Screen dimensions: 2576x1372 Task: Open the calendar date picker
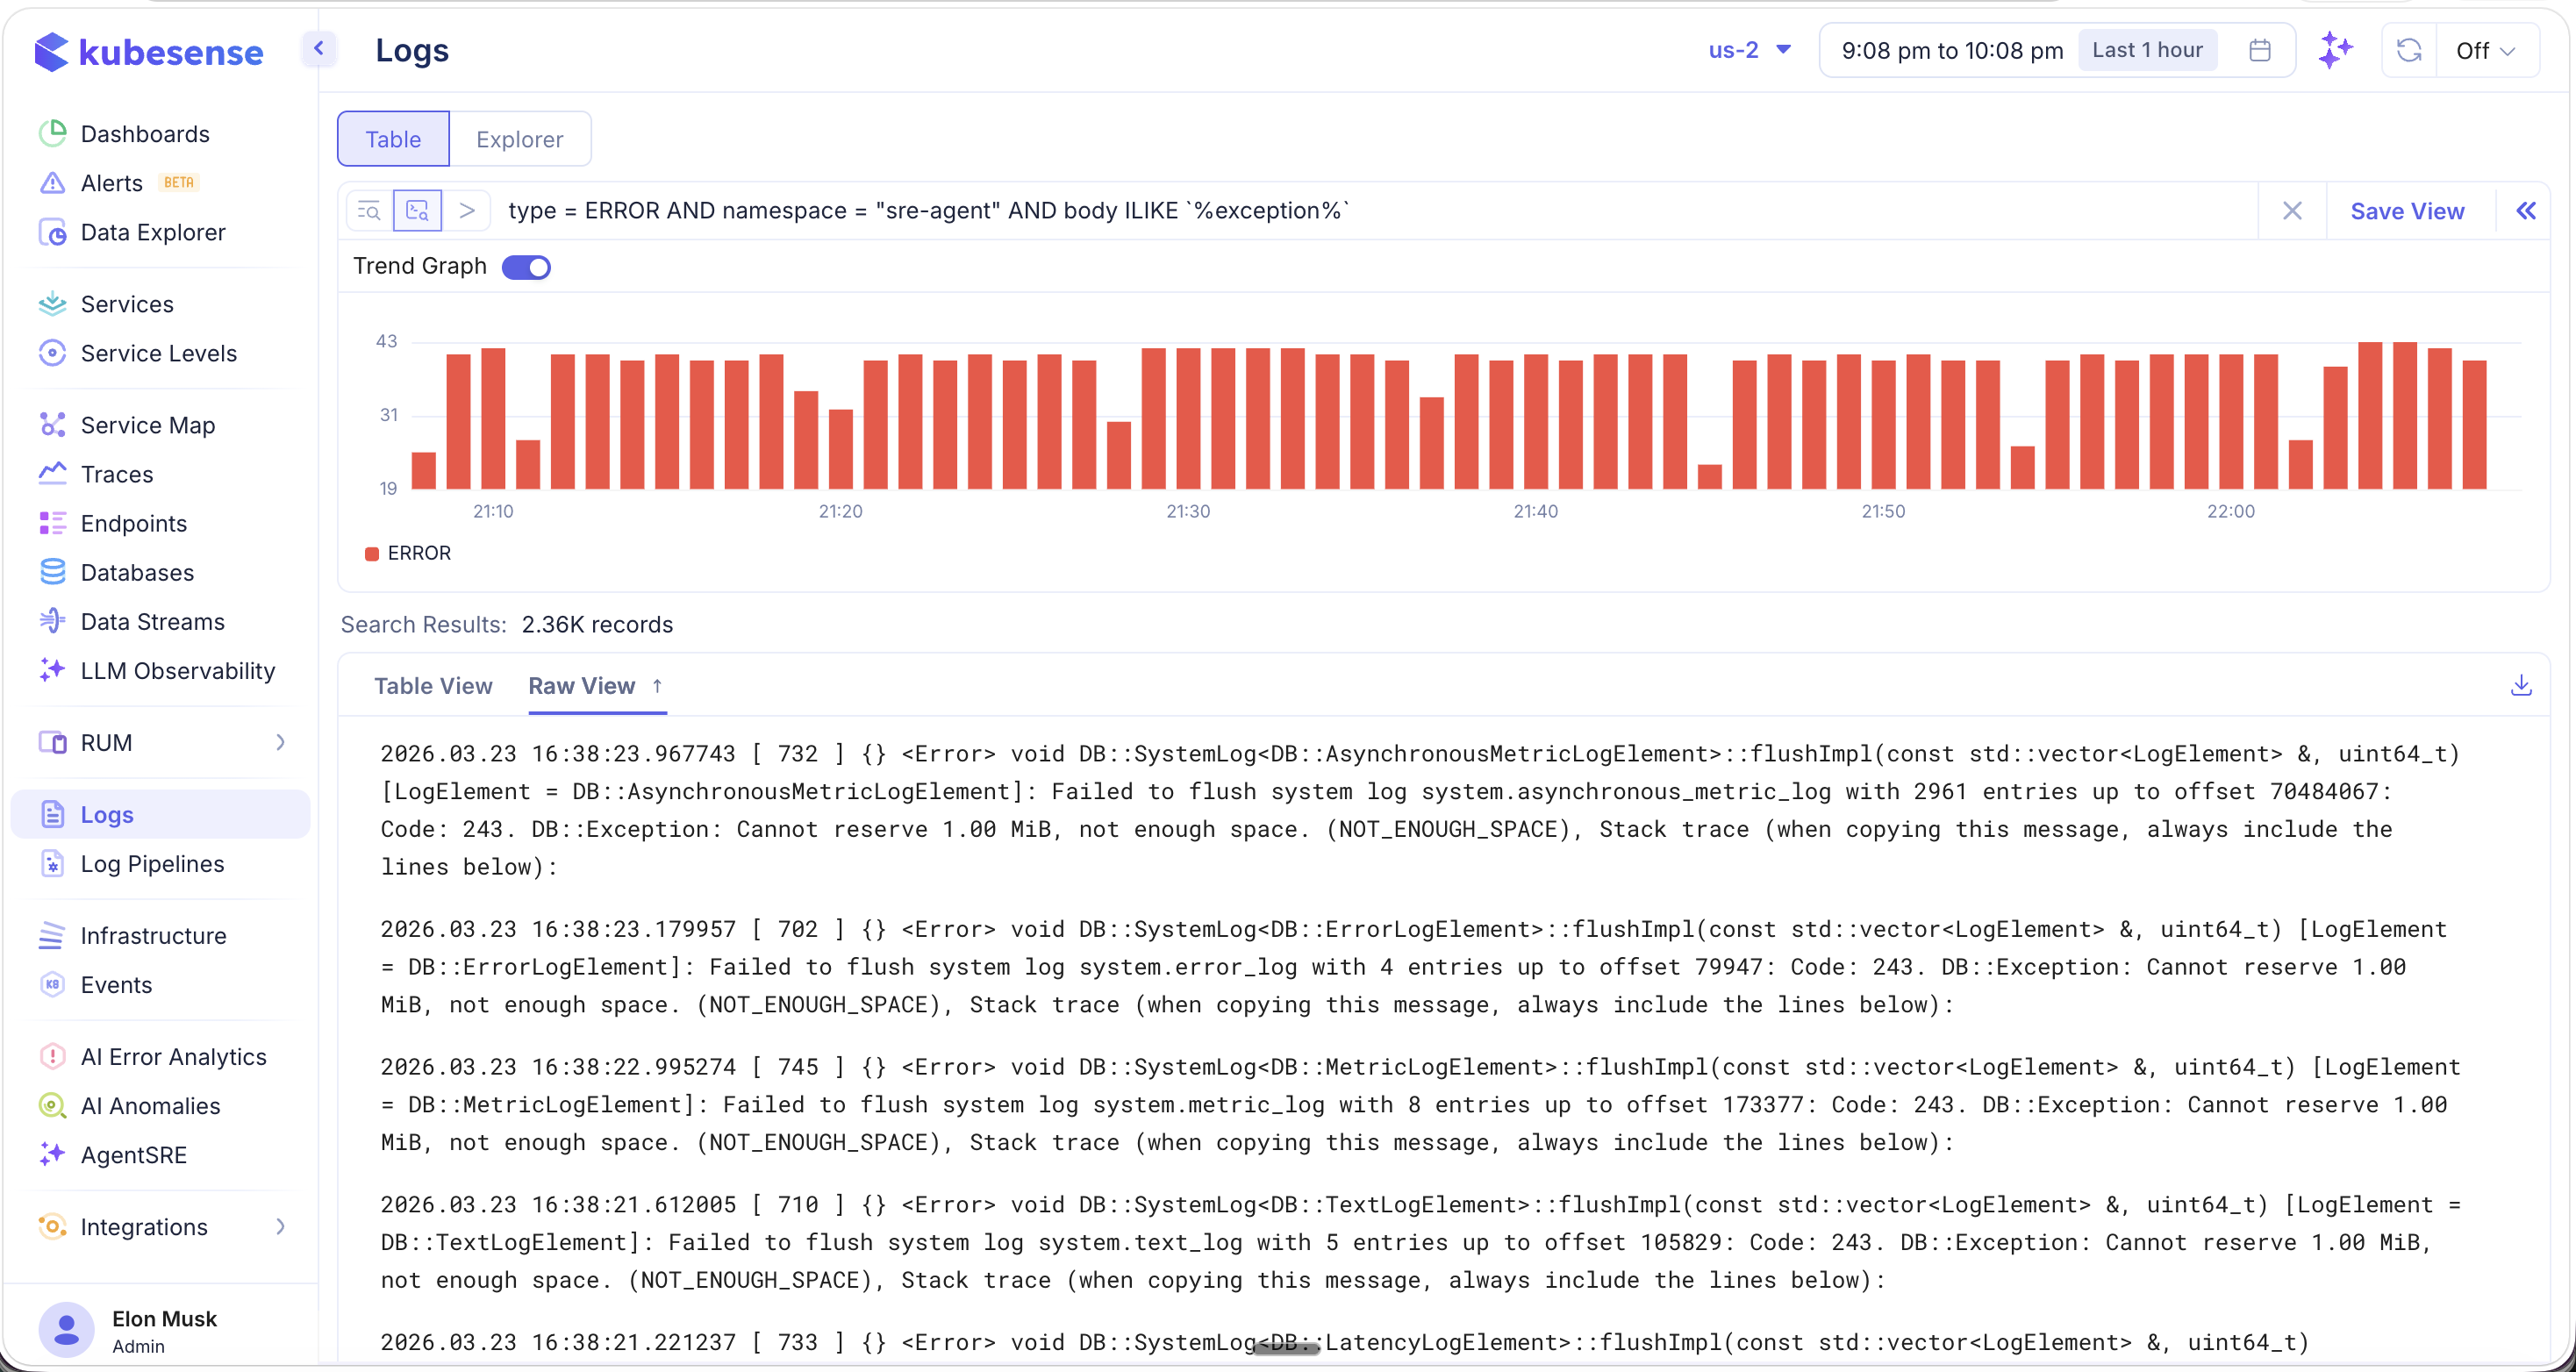pos(2260,49)
